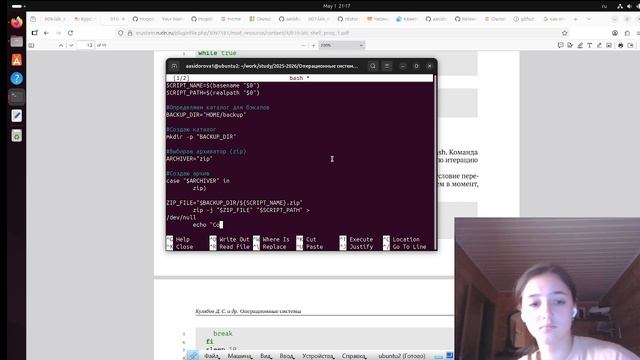This screenshot has width=640, height=360.
Task: Open the terminal new tab button
Action: point(174,66)
